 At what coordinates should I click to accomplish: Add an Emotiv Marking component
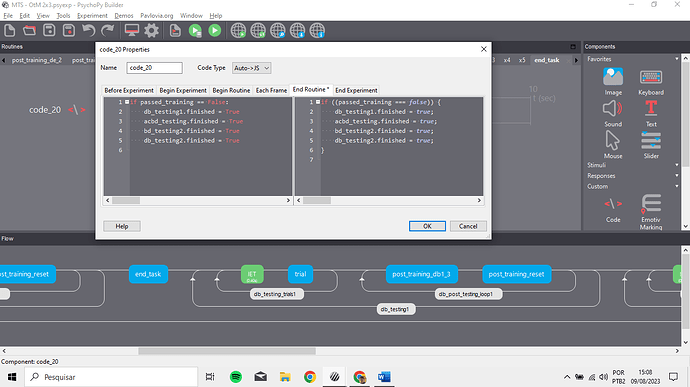coord(651,212)
